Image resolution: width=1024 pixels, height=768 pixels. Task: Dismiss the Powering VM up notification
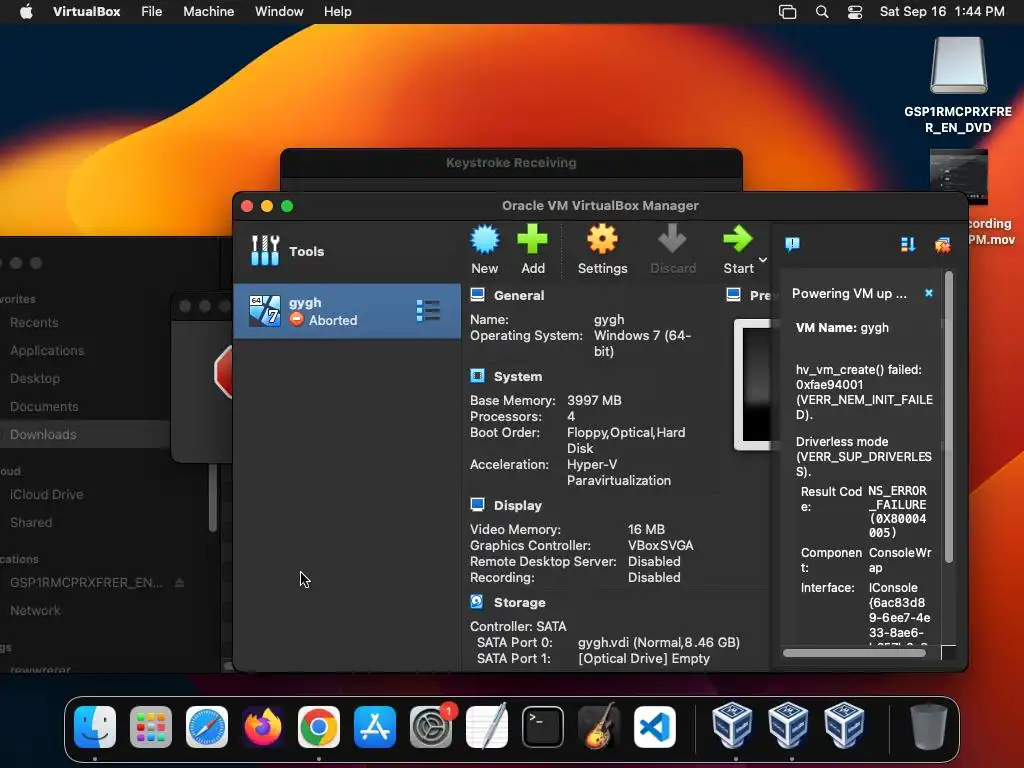(929, 293)
